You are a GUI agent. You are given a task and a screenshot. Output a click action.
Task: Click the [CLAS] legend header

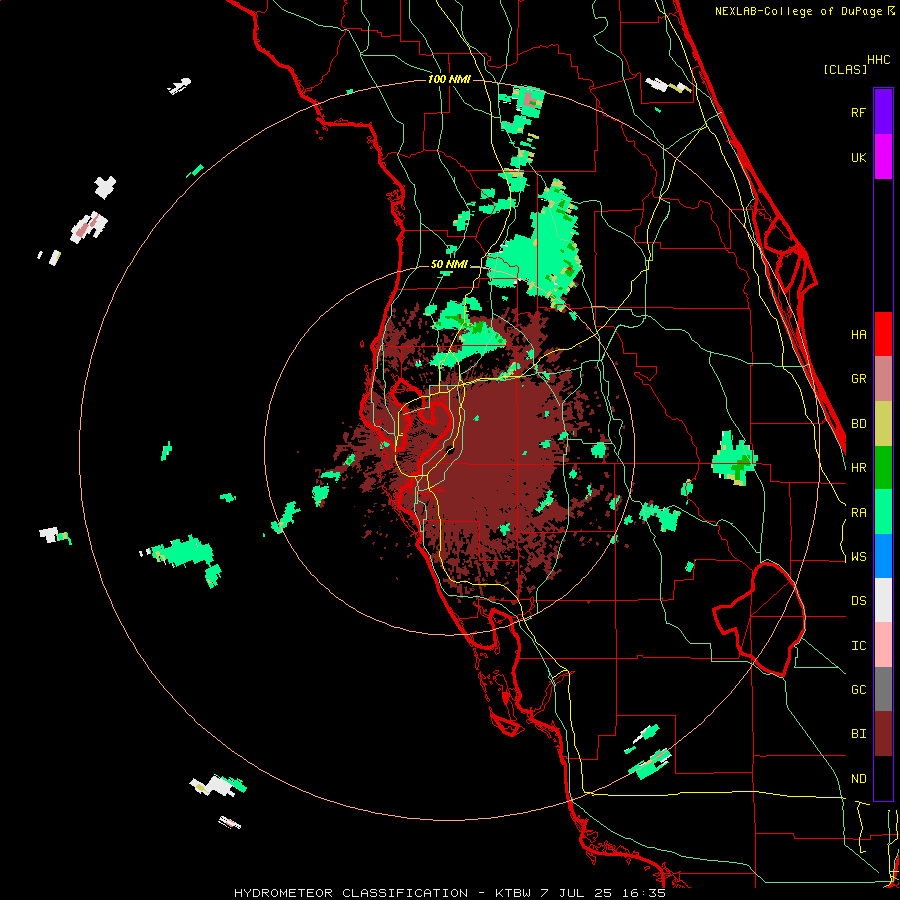[845, 69]
